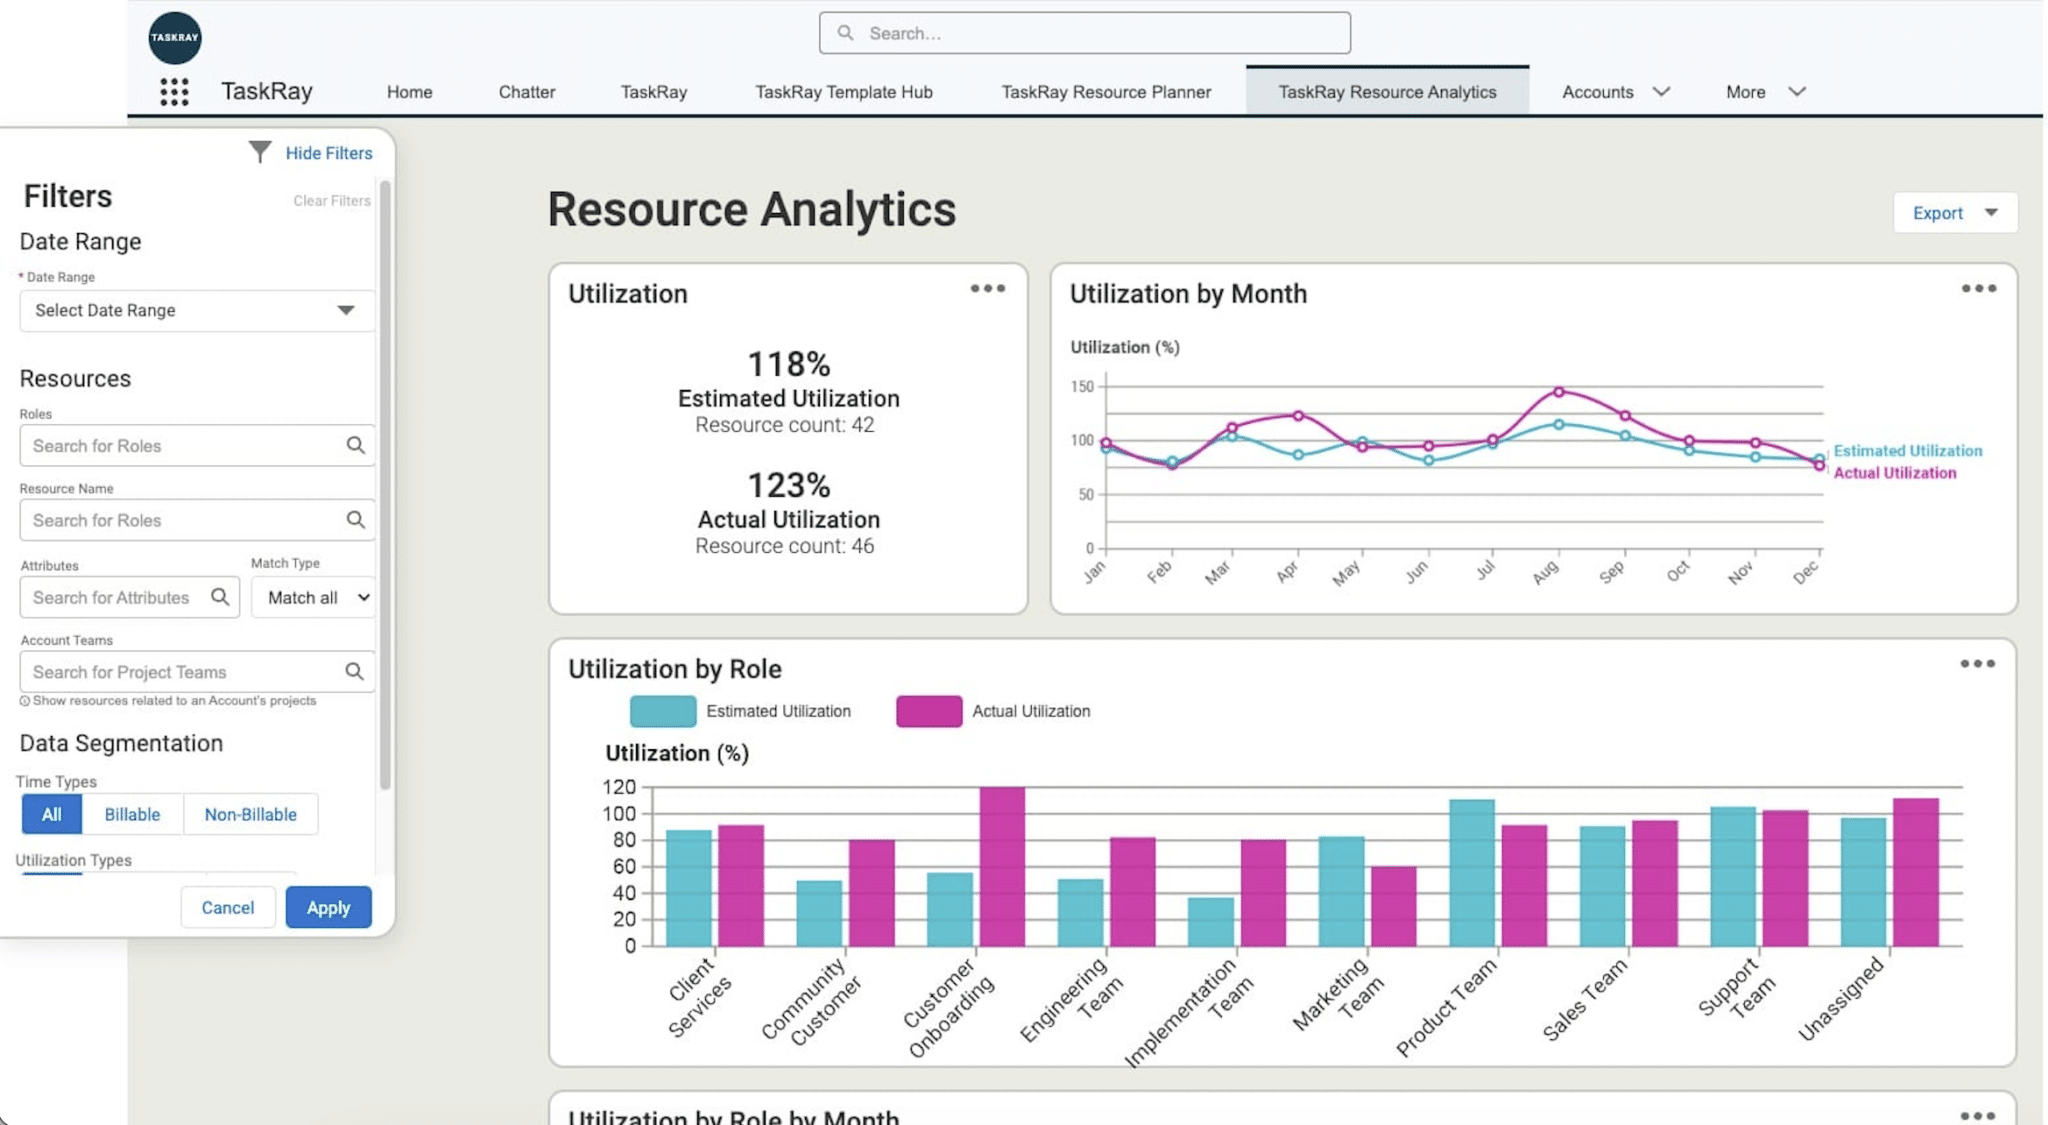The height and width of the screenshot is (1125, 2048).
Task: Open Utilization card three-dot menu
Action: click(x=987, y=289)
